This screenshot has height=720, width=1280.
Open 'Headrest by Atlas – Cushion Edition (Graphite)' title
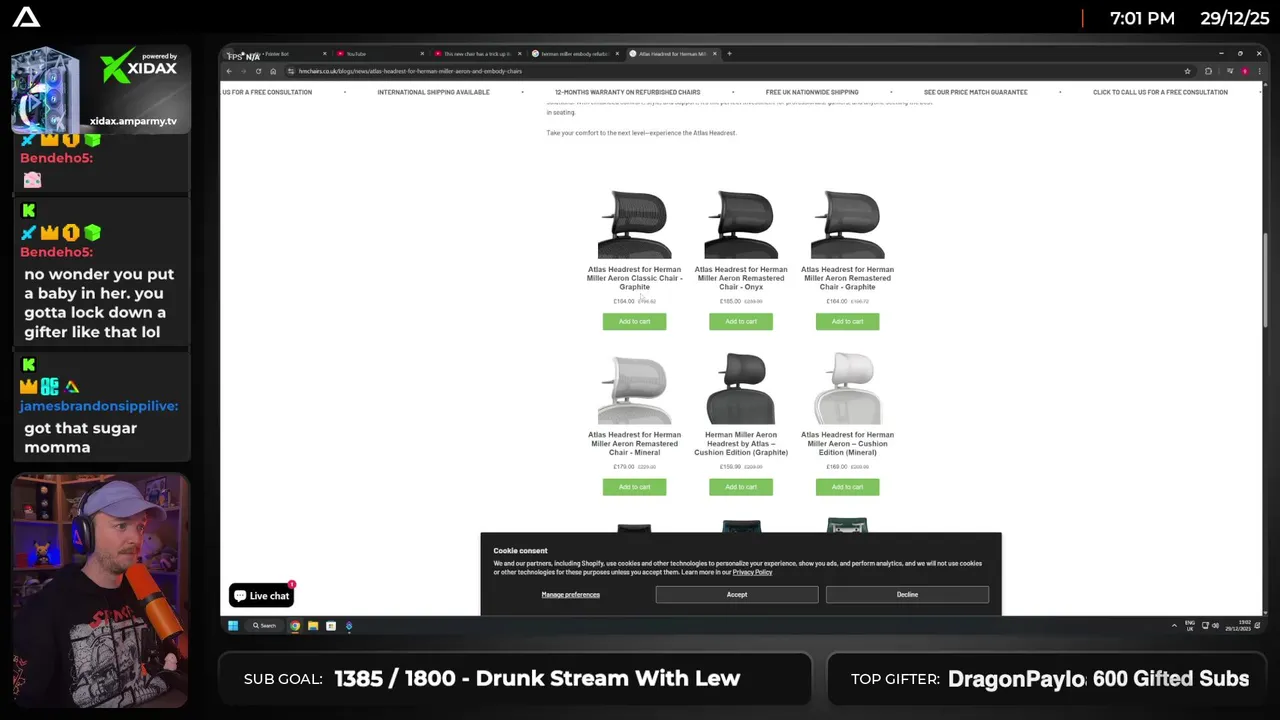(x=741, y=444)
